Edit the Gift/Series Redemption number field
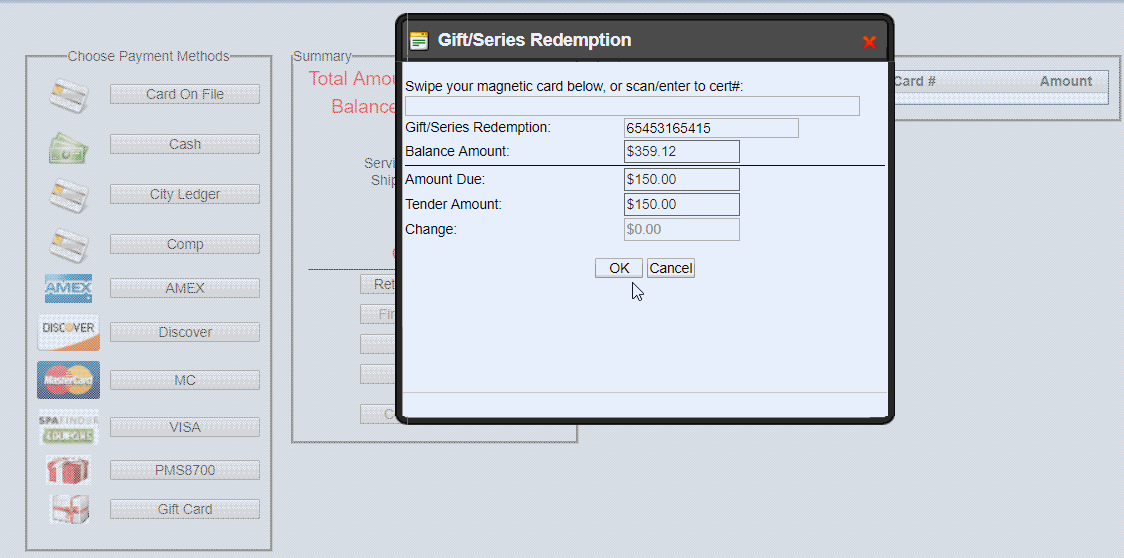Viewport: 1124px width, 558px height. click(x=711, y=128)
